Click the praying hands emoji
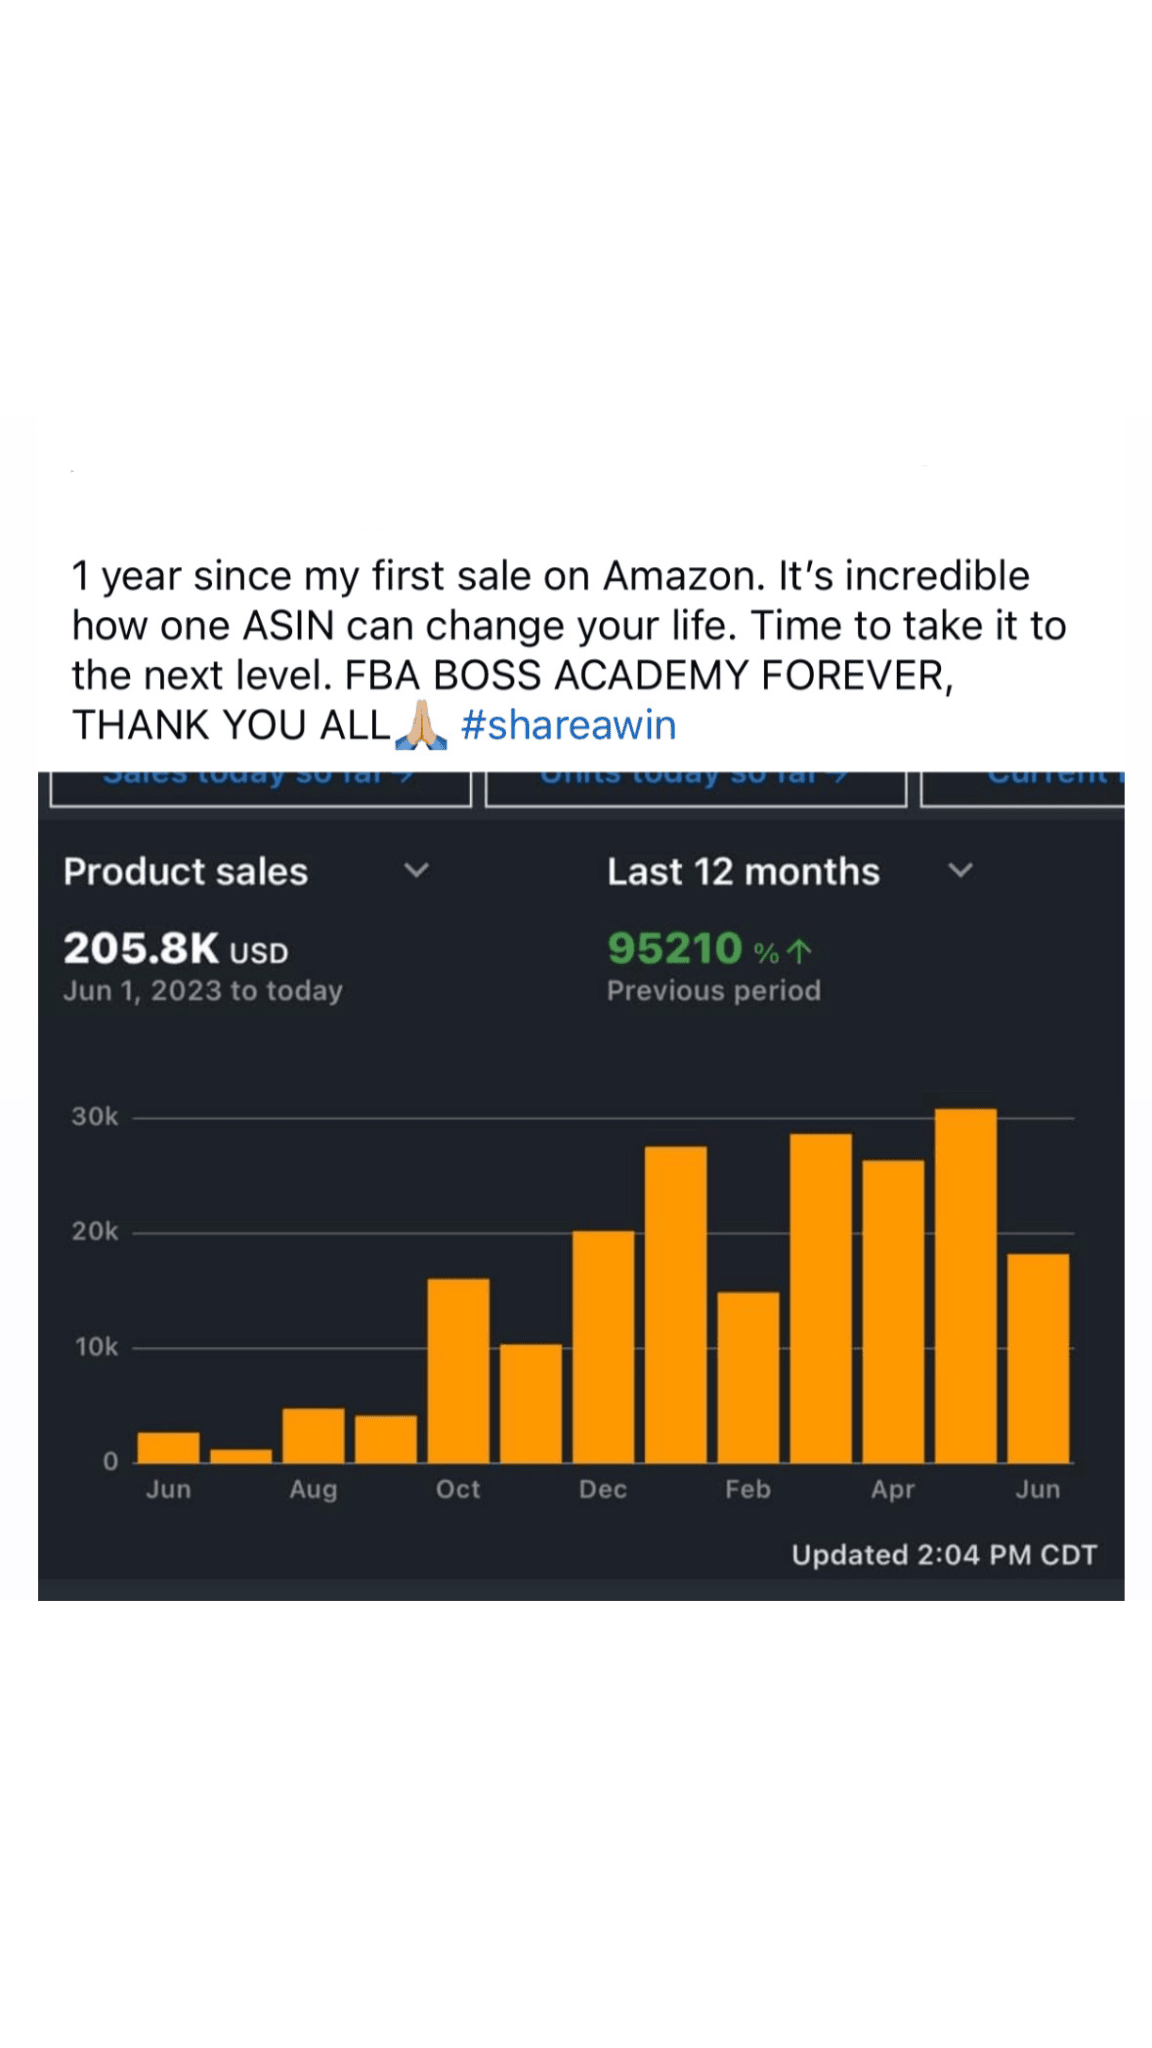The image size is (1152, 2048). (420, 724)
